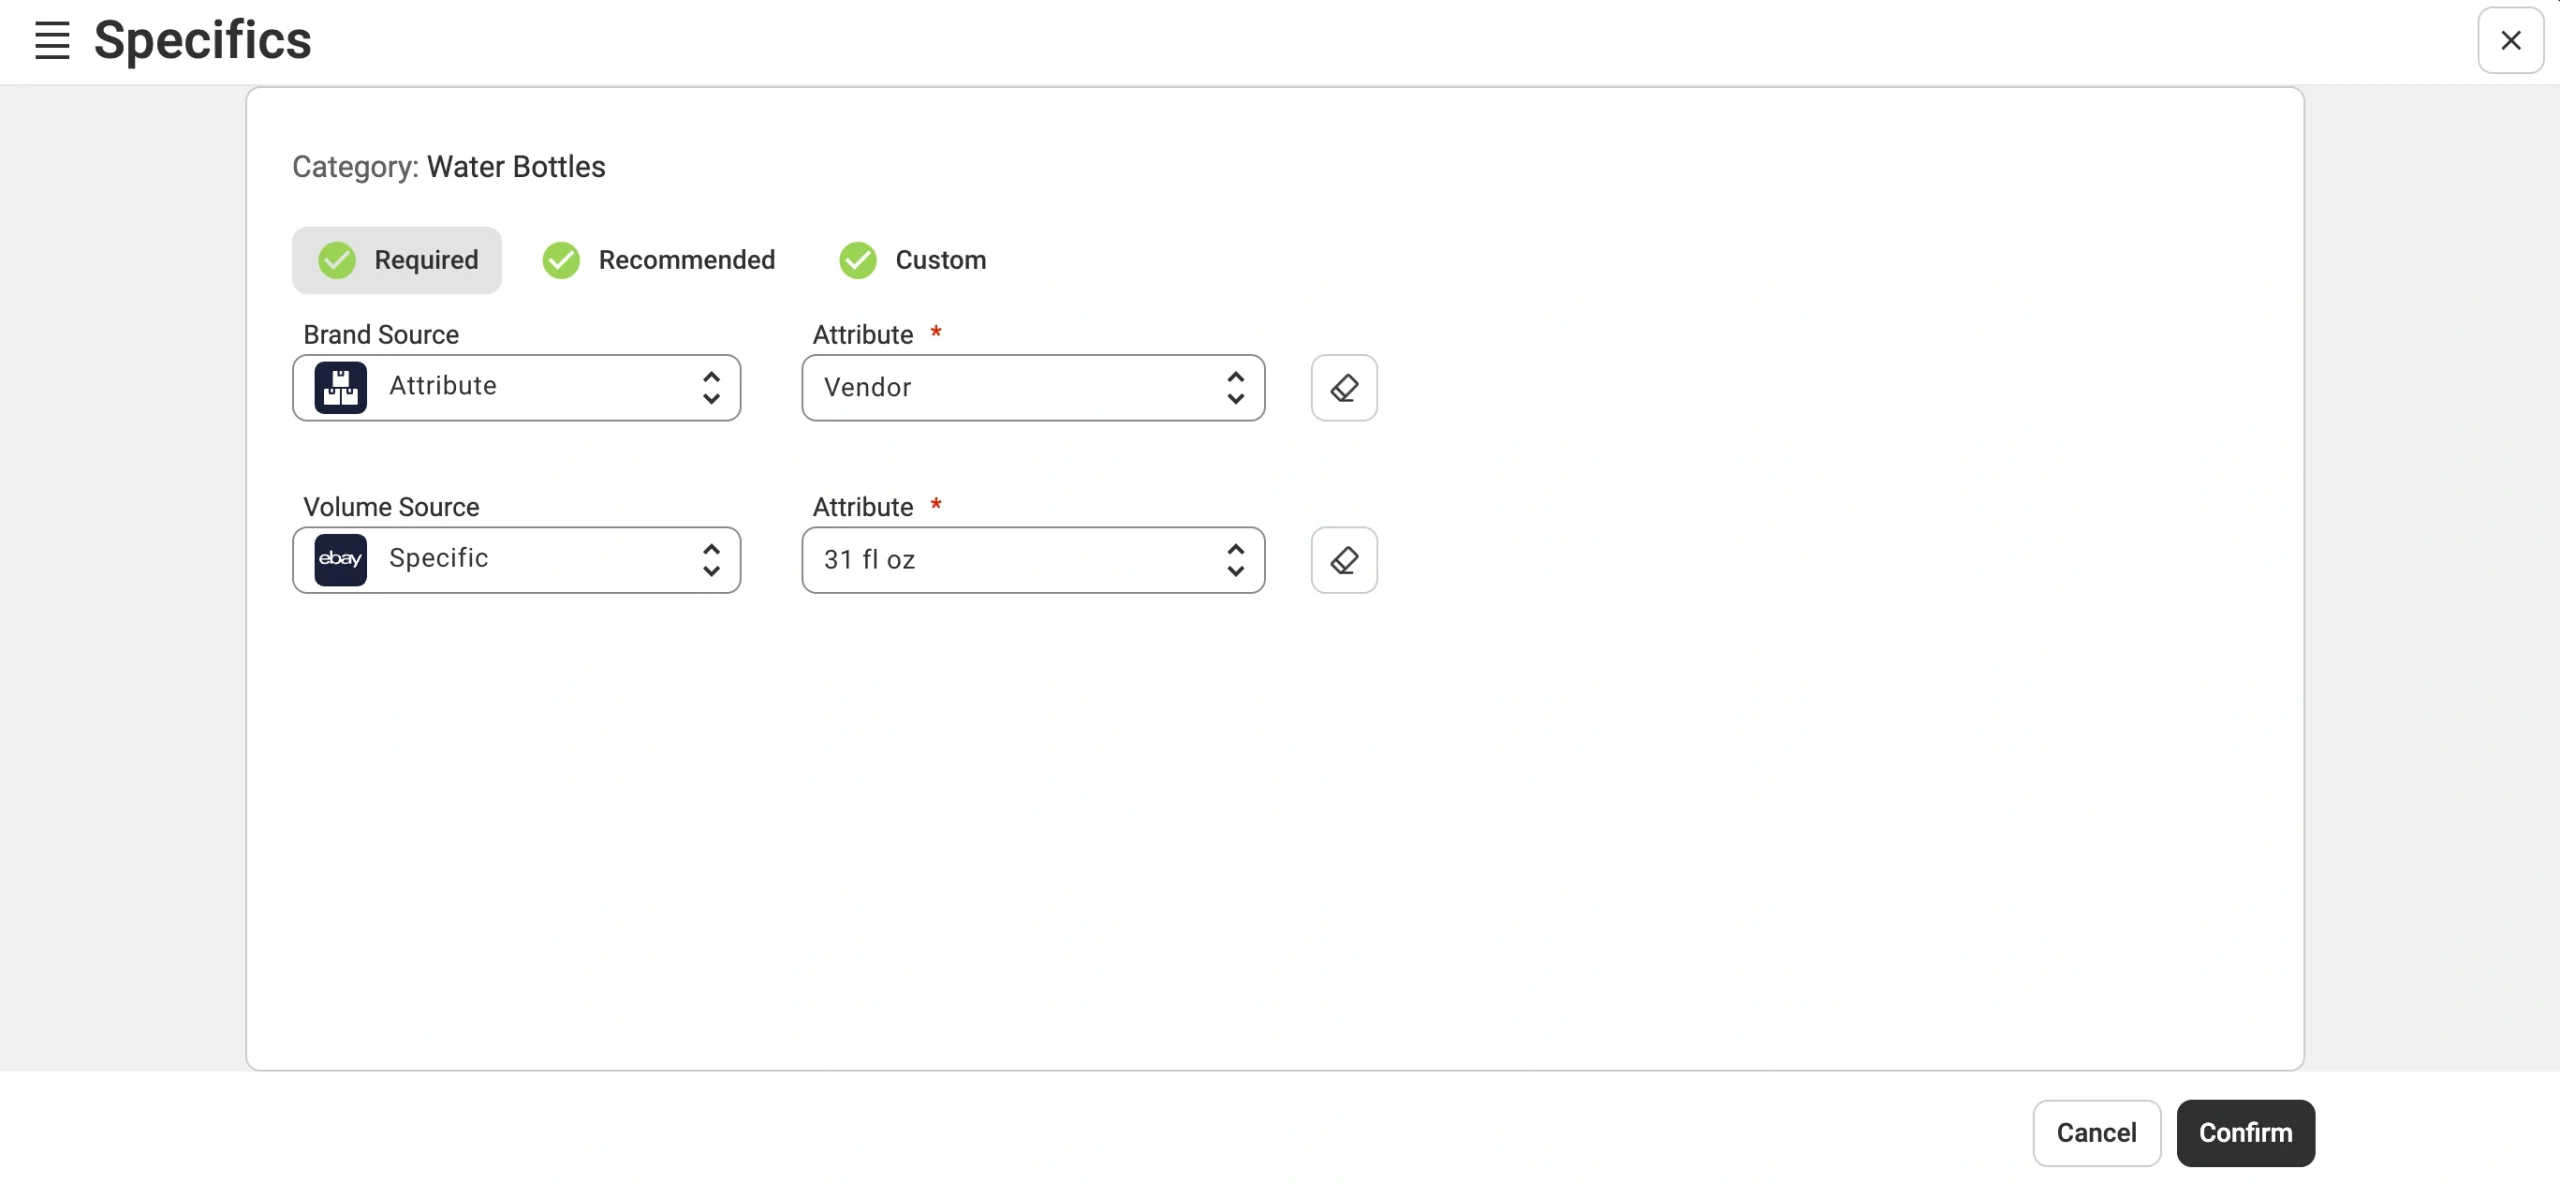
Task: Click the eBay logo in Volume Source selector
Action: tap(340, 560)
